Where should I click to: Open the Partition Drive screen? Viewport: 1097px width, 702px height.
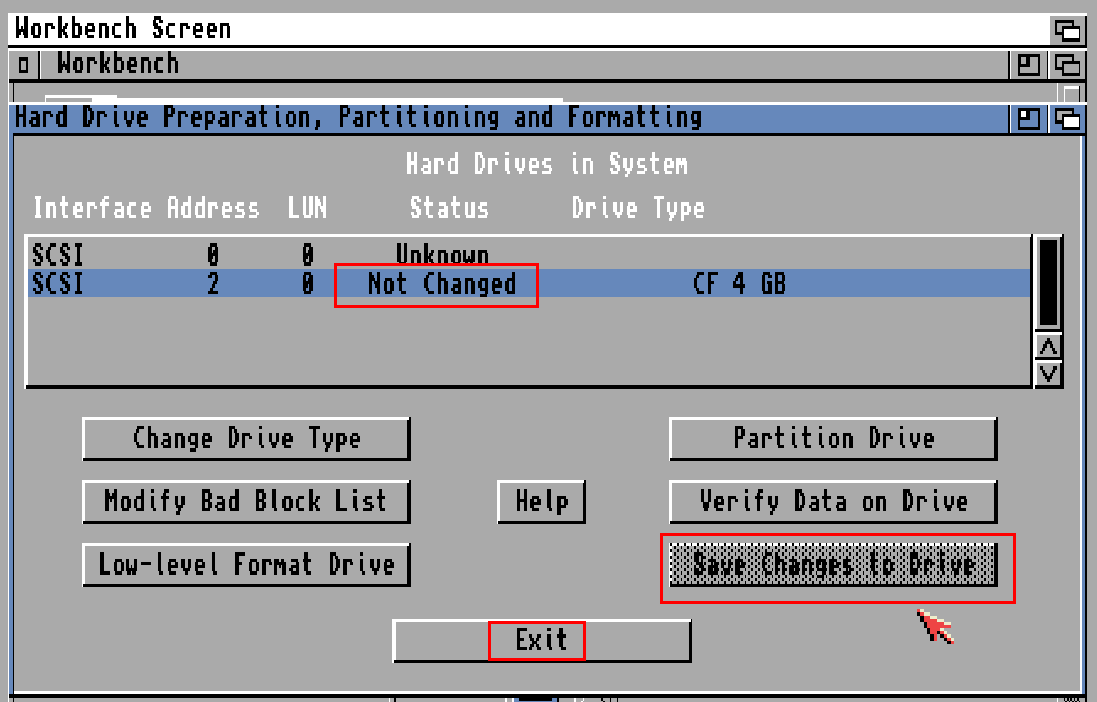[832, 438]
